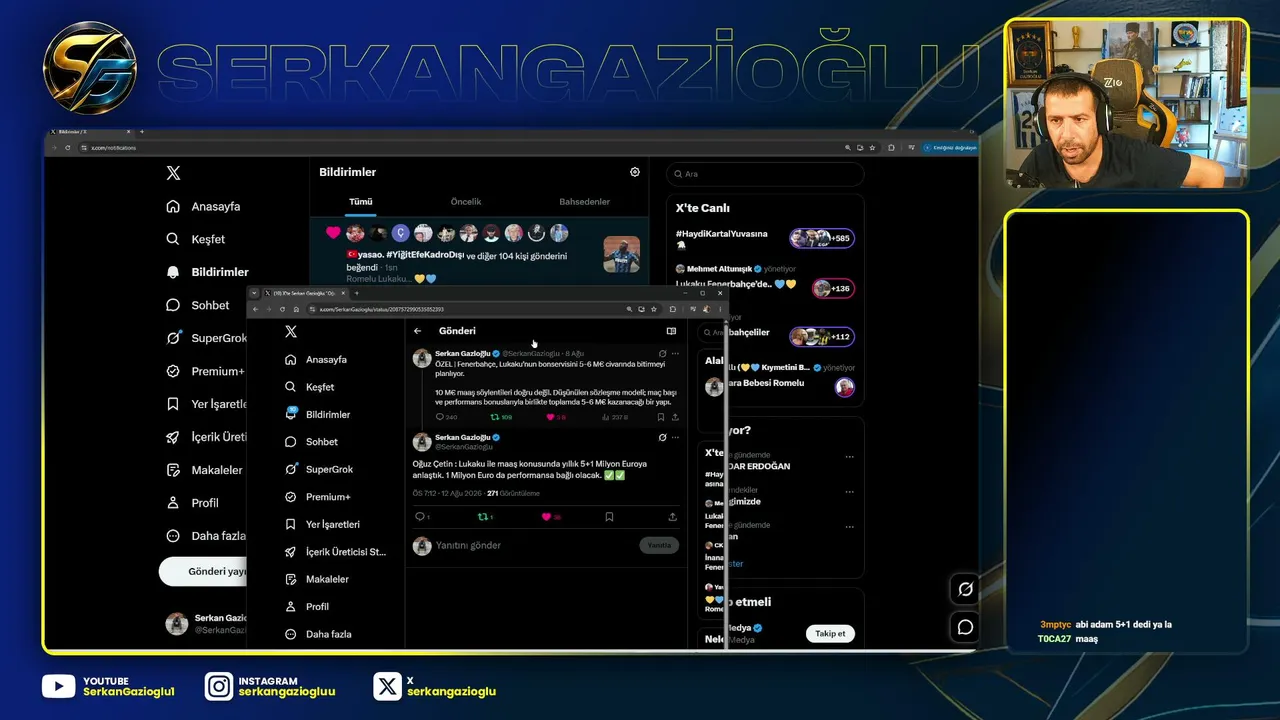The width and height of the screenshot is (1280, 720).
Task: Open more options on the ÖZEL post
Action: coord(675,353)
